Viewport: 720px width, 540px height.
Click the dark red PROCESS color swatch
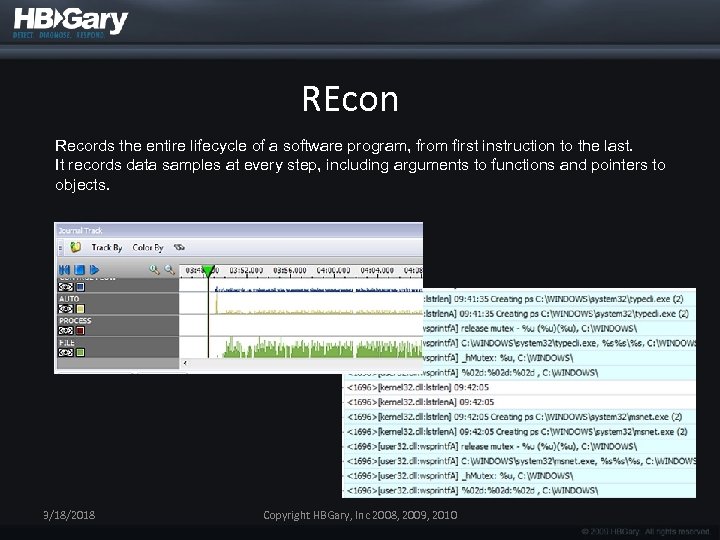click(x=80, y=331)
